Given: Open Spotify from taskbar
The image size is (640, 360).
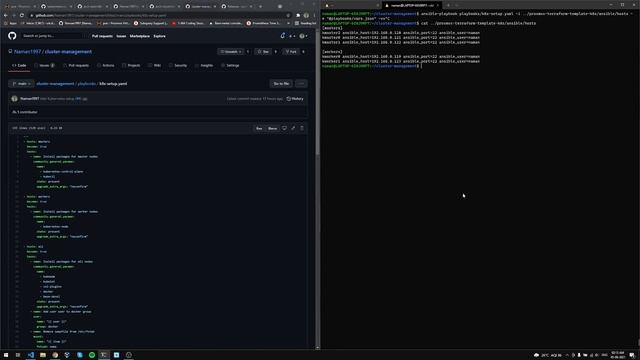Looking at the screenshot, I should [x=92, y=355].
